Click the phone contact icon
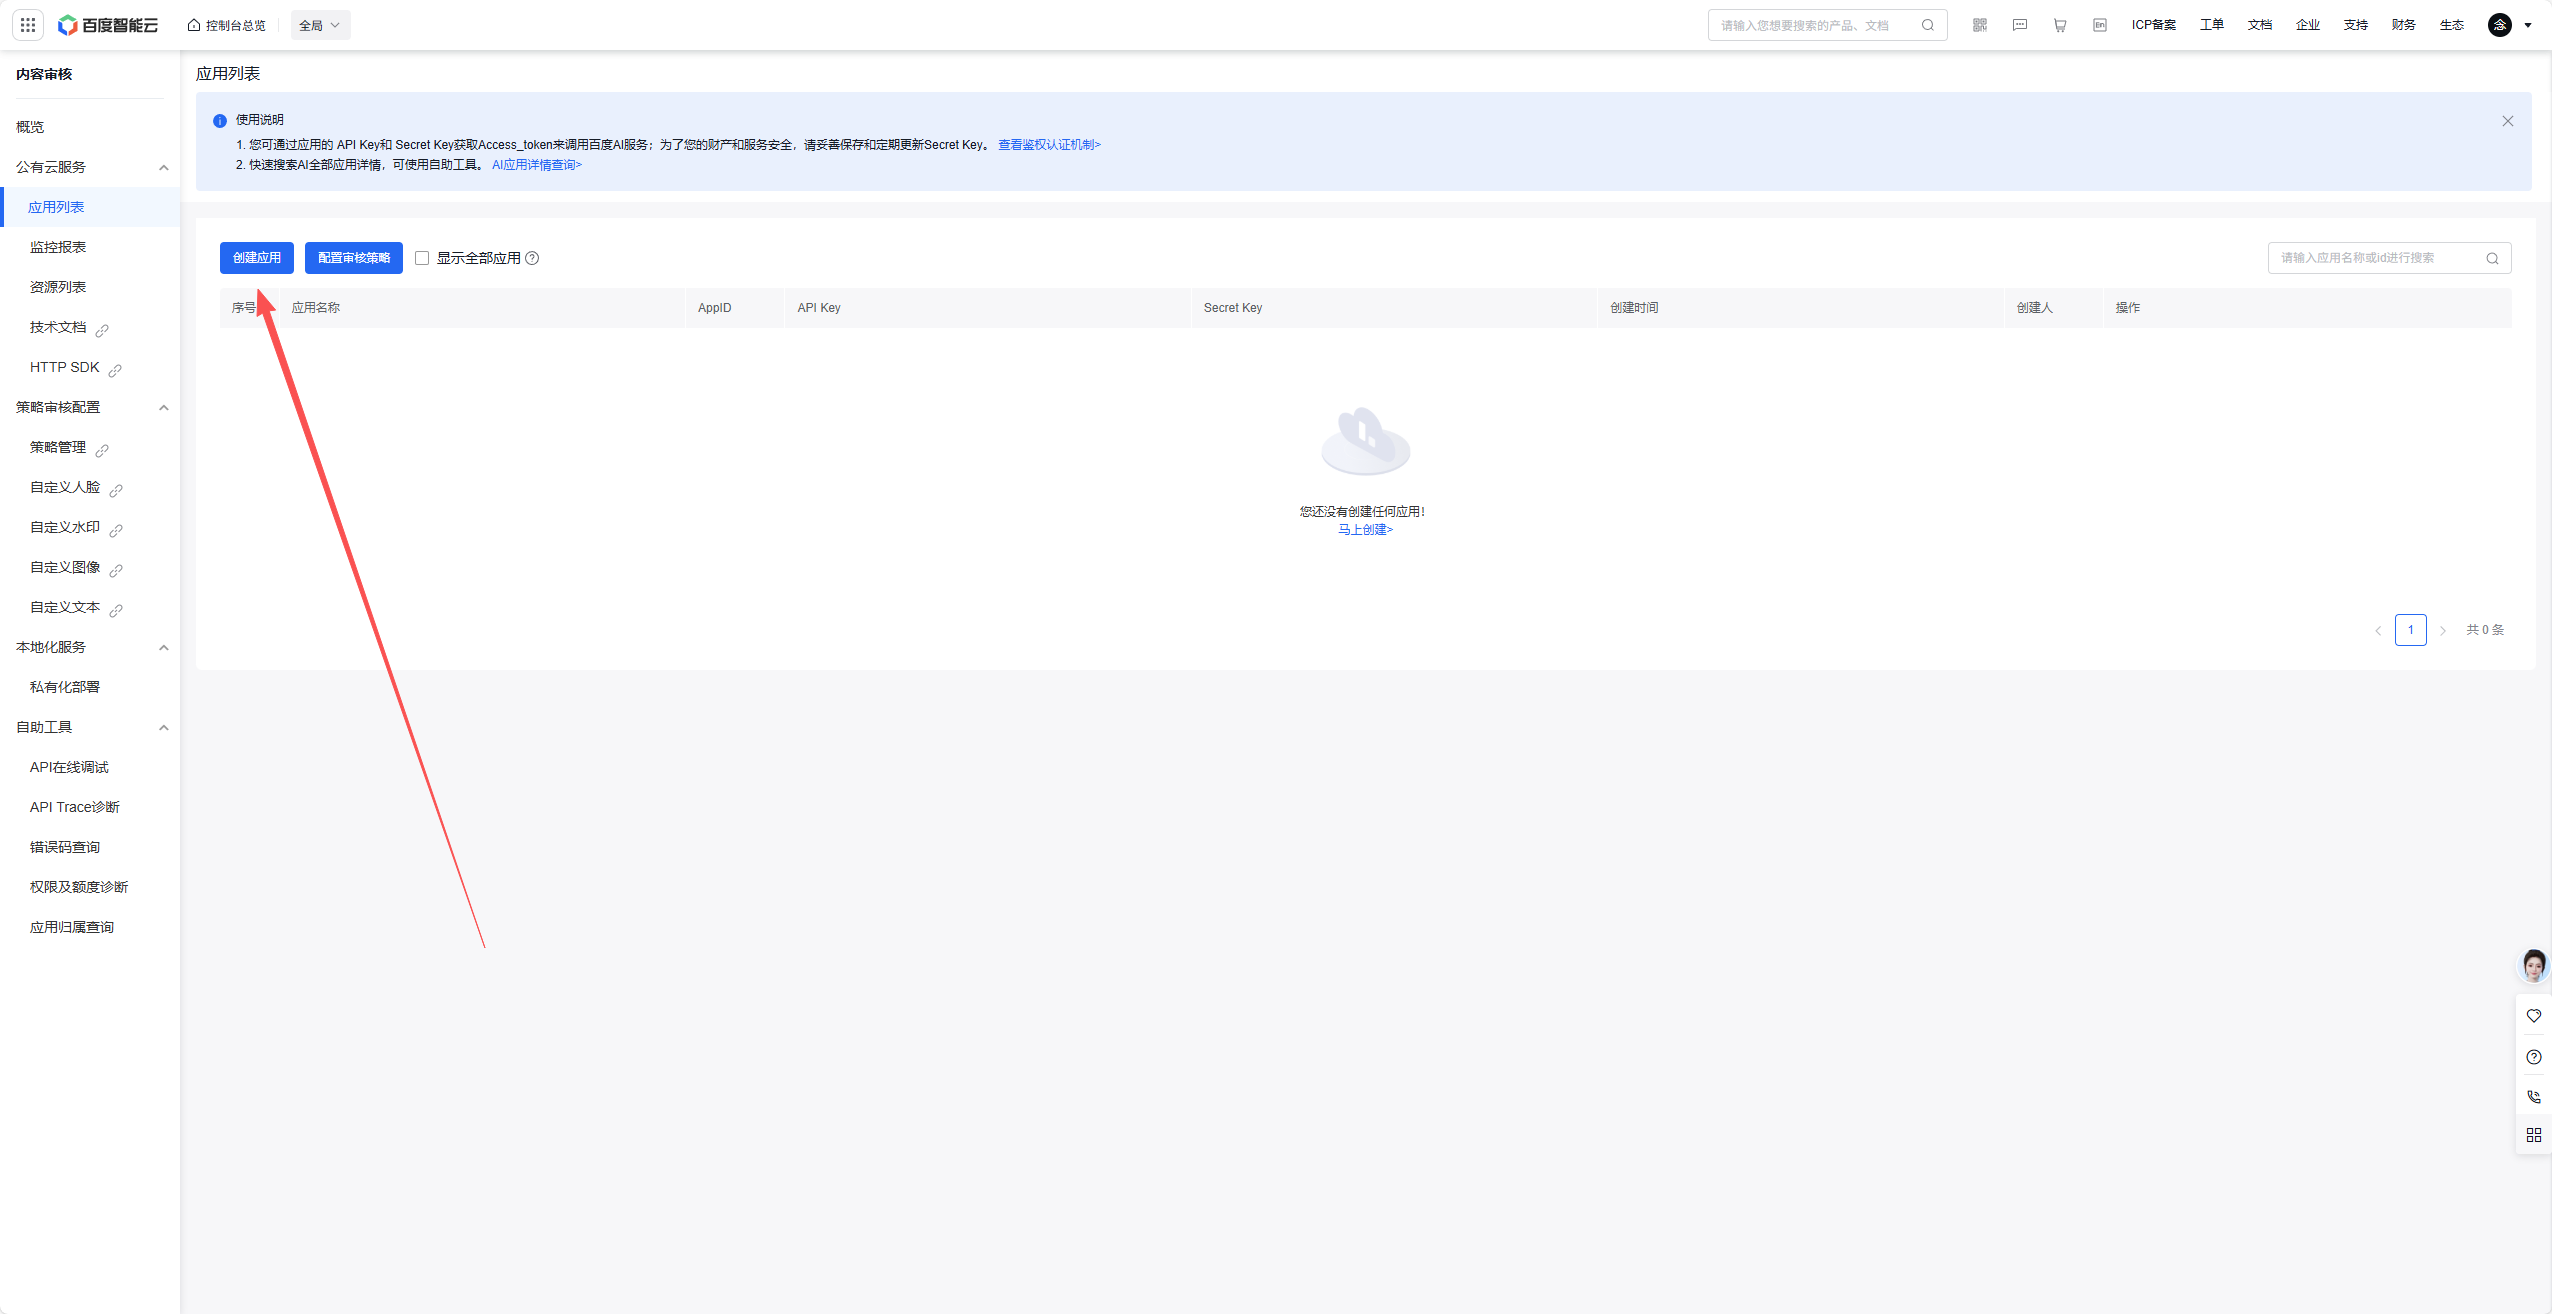2552x1314 pixels. pos(2533,1096)
